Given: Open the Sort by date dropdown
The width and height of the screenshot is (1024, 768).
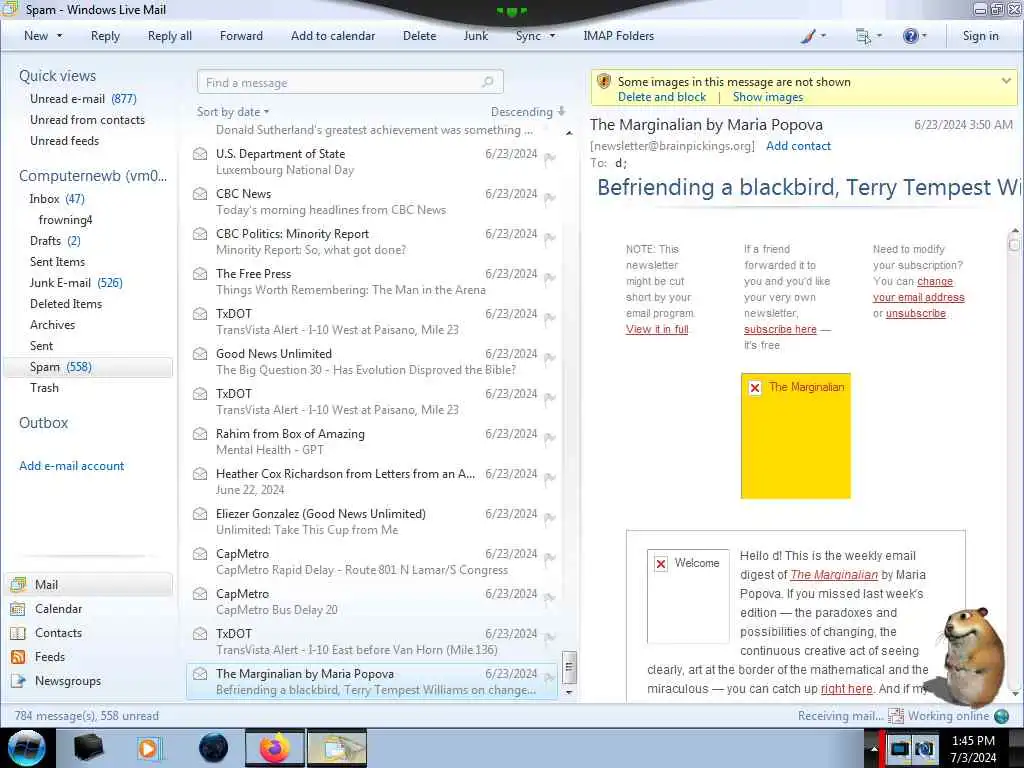Looking at the screenshot, I should coord(233,112).
